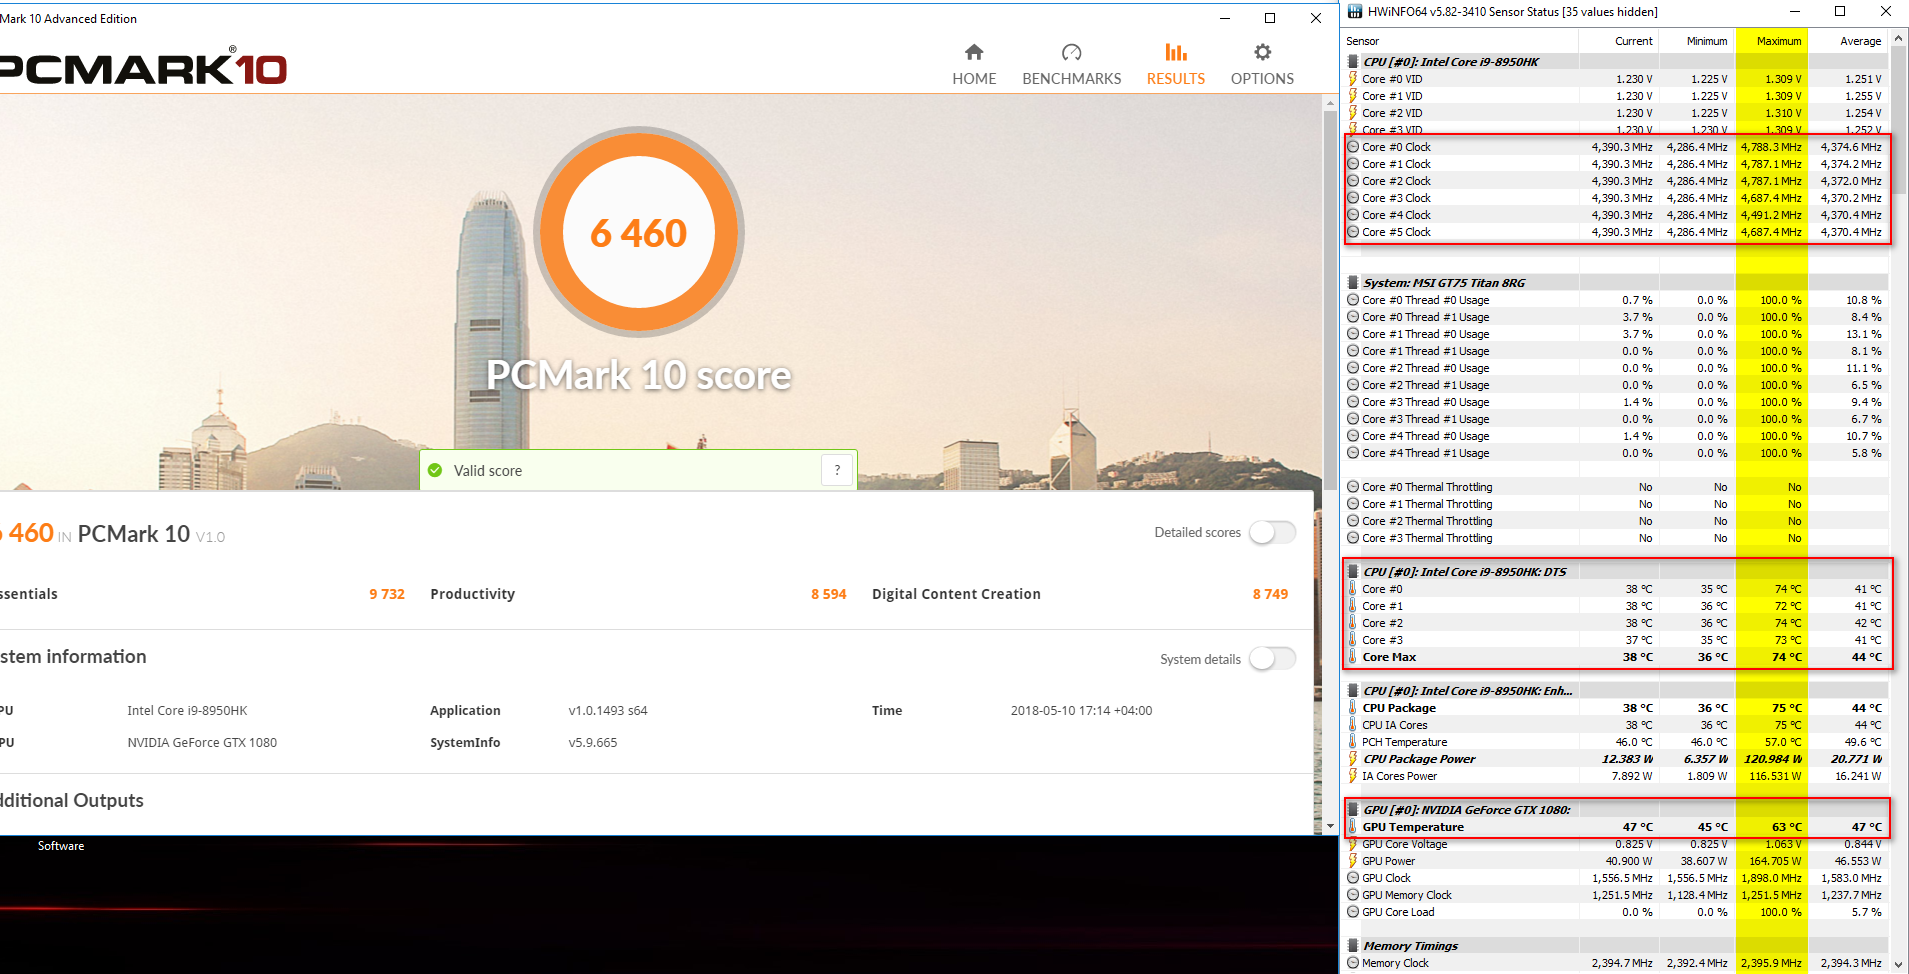Click the GPU Core Voltage icon
Image resolution: width=1909 pixels, height=974 pixels.
(x=1353, y=844)
